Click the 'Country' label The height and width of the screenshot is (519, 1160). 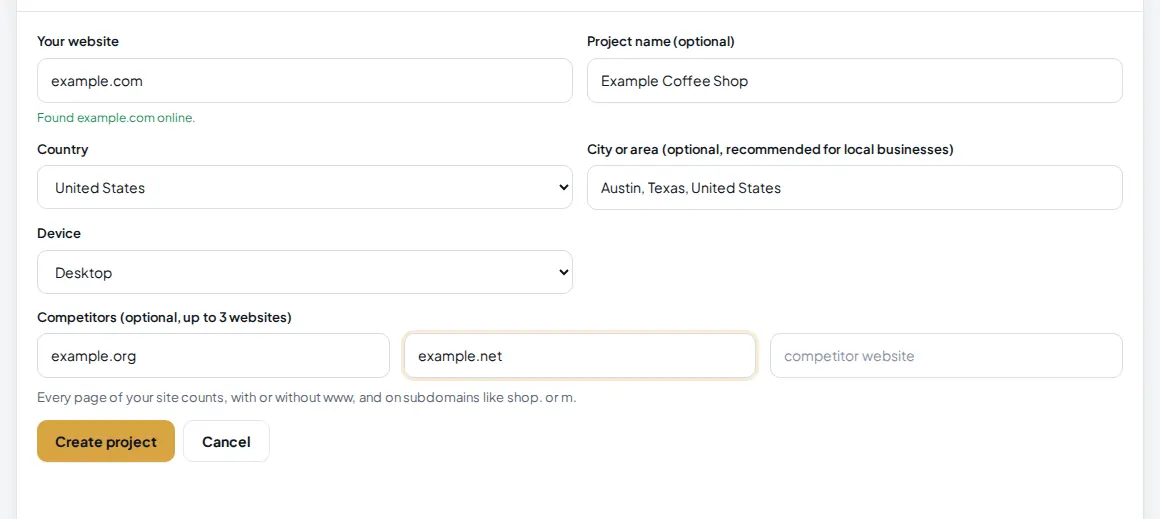62,149
